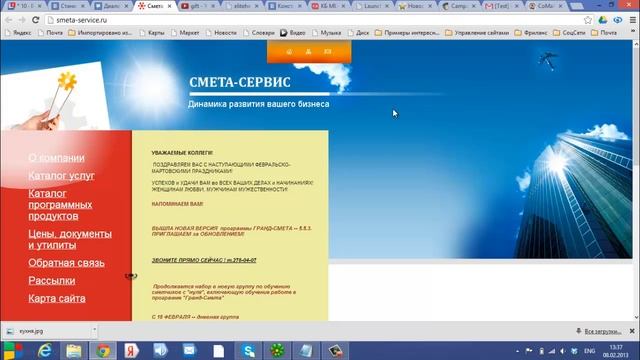Click the battery icon in system tray
The height and width of the screenshot is (360, 640).
pyautogui.click(x=541, y=351)
